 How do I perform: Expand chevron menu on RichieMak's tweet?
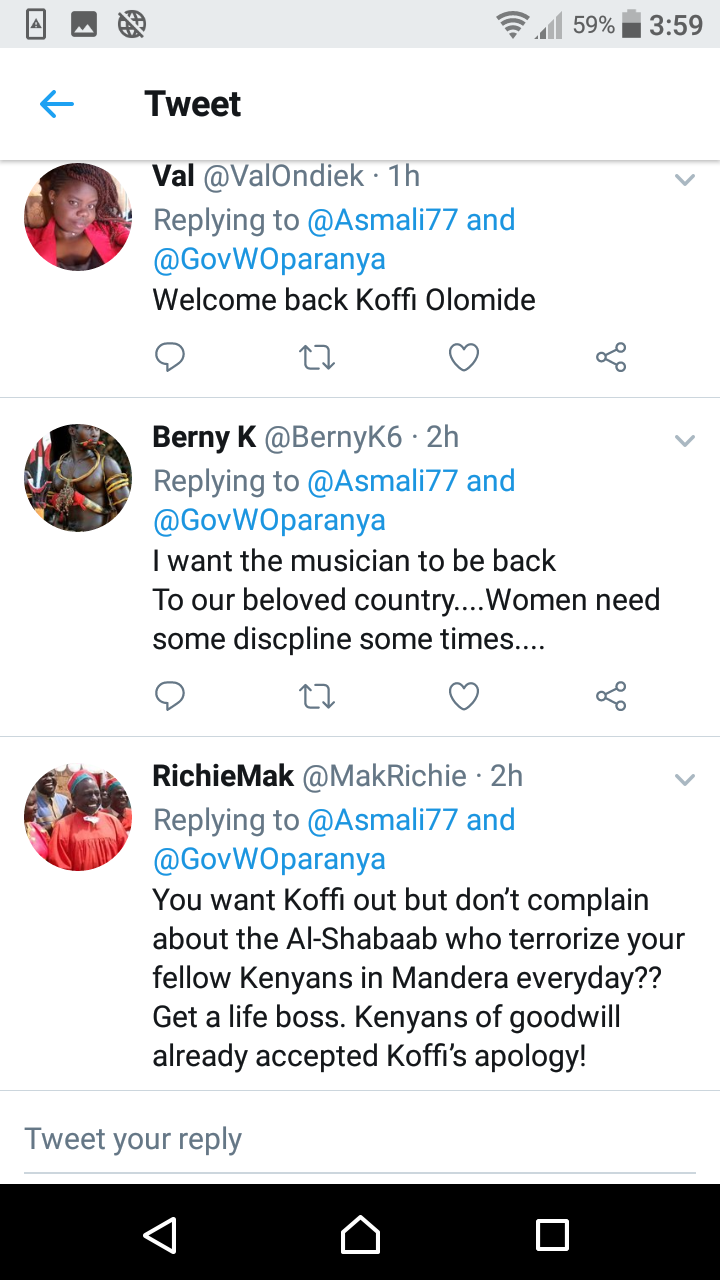click(x=685, y=780)
